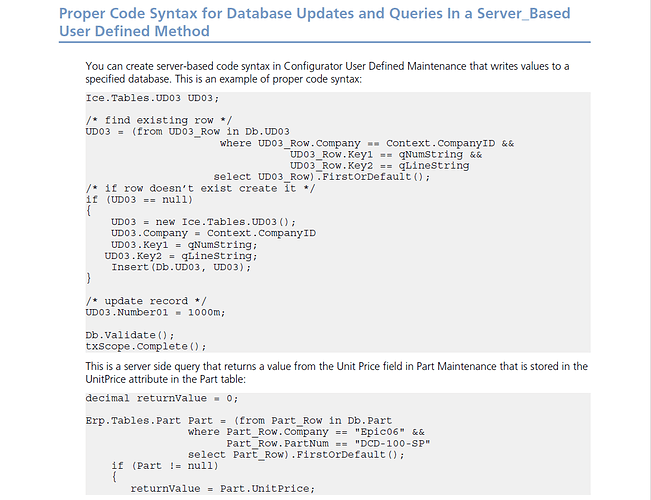Image resolution: width=651 pixels, height=500 pixels.
Task: Click the 'Insert(Db.UD03, UD03);' line
Action: [x=181, y=267]
